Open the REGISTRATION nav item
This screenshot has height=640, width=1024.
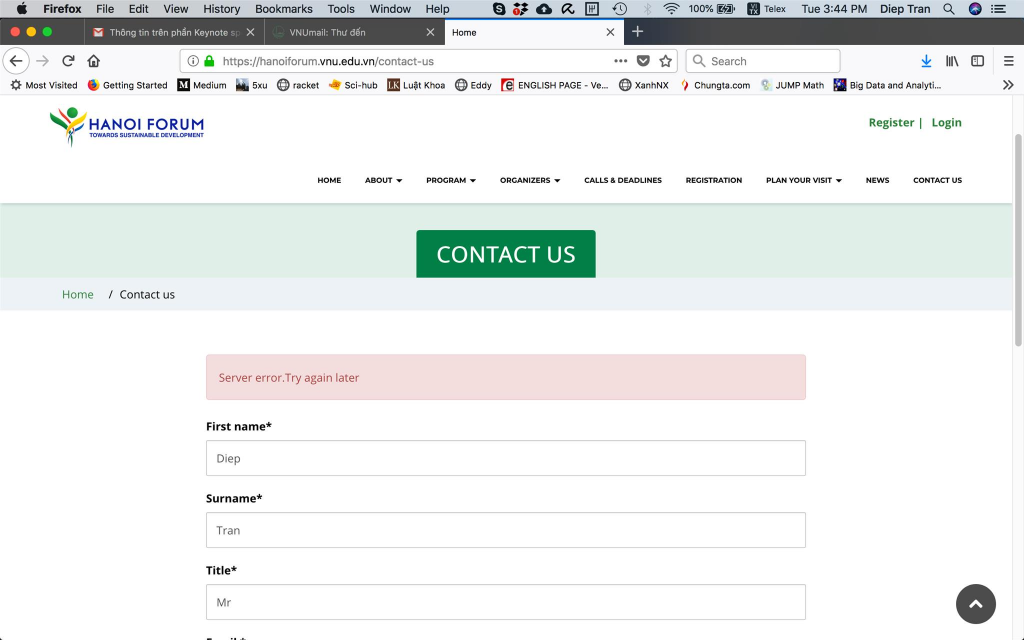tap(713, 181)
